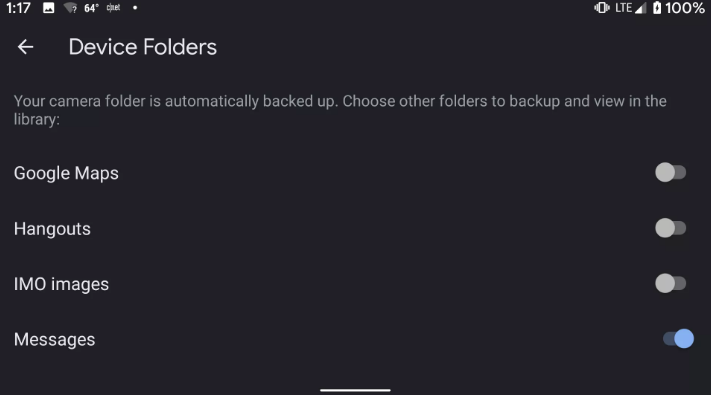Enable IMO images backup toggle
This screenshot has height=395, width=711.
670,283
